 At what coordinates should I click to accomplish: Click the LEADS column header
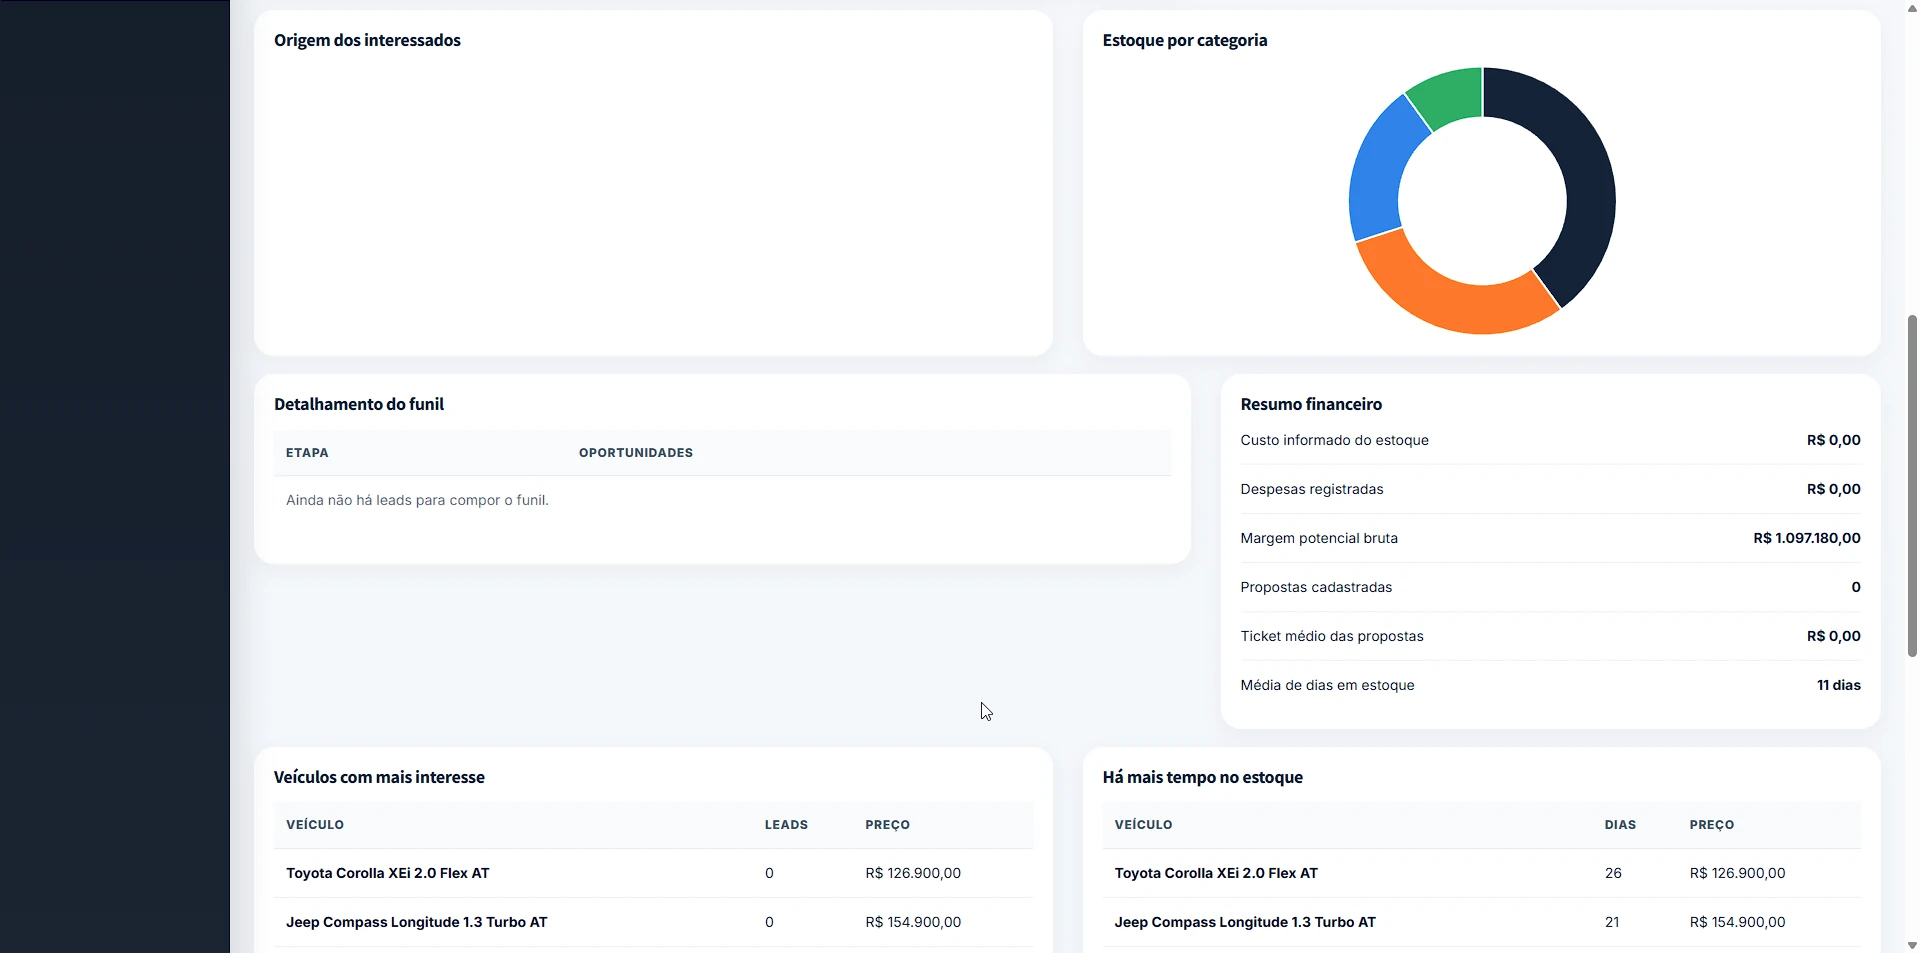[x=786, y=825]
